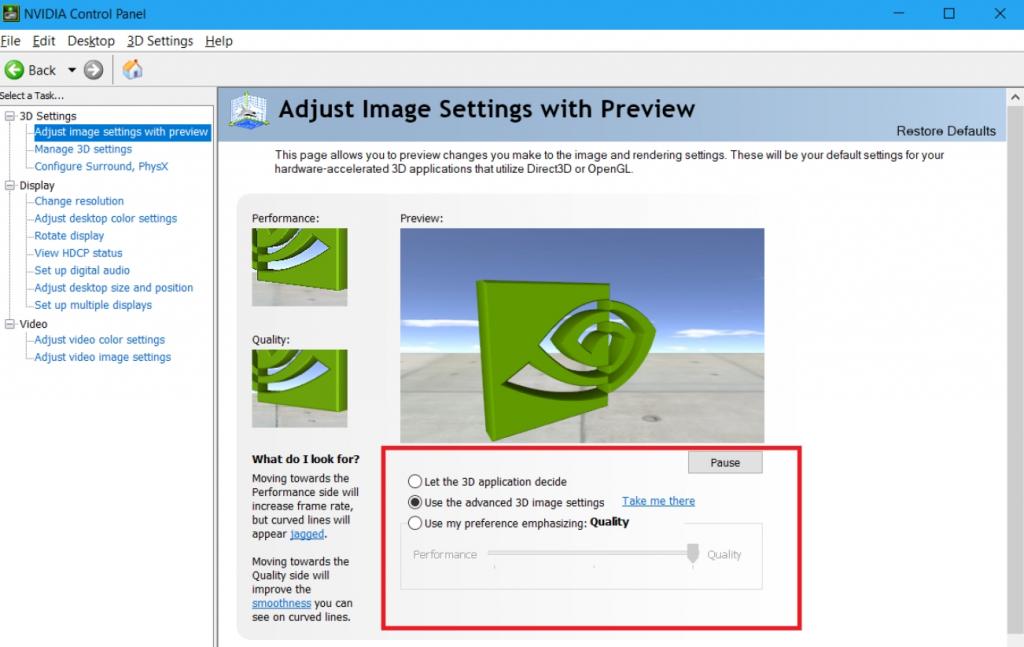Open the Desktop menu
This screenshot has height=647, width=1024.
pyautogui.click(x=91, y=41)
